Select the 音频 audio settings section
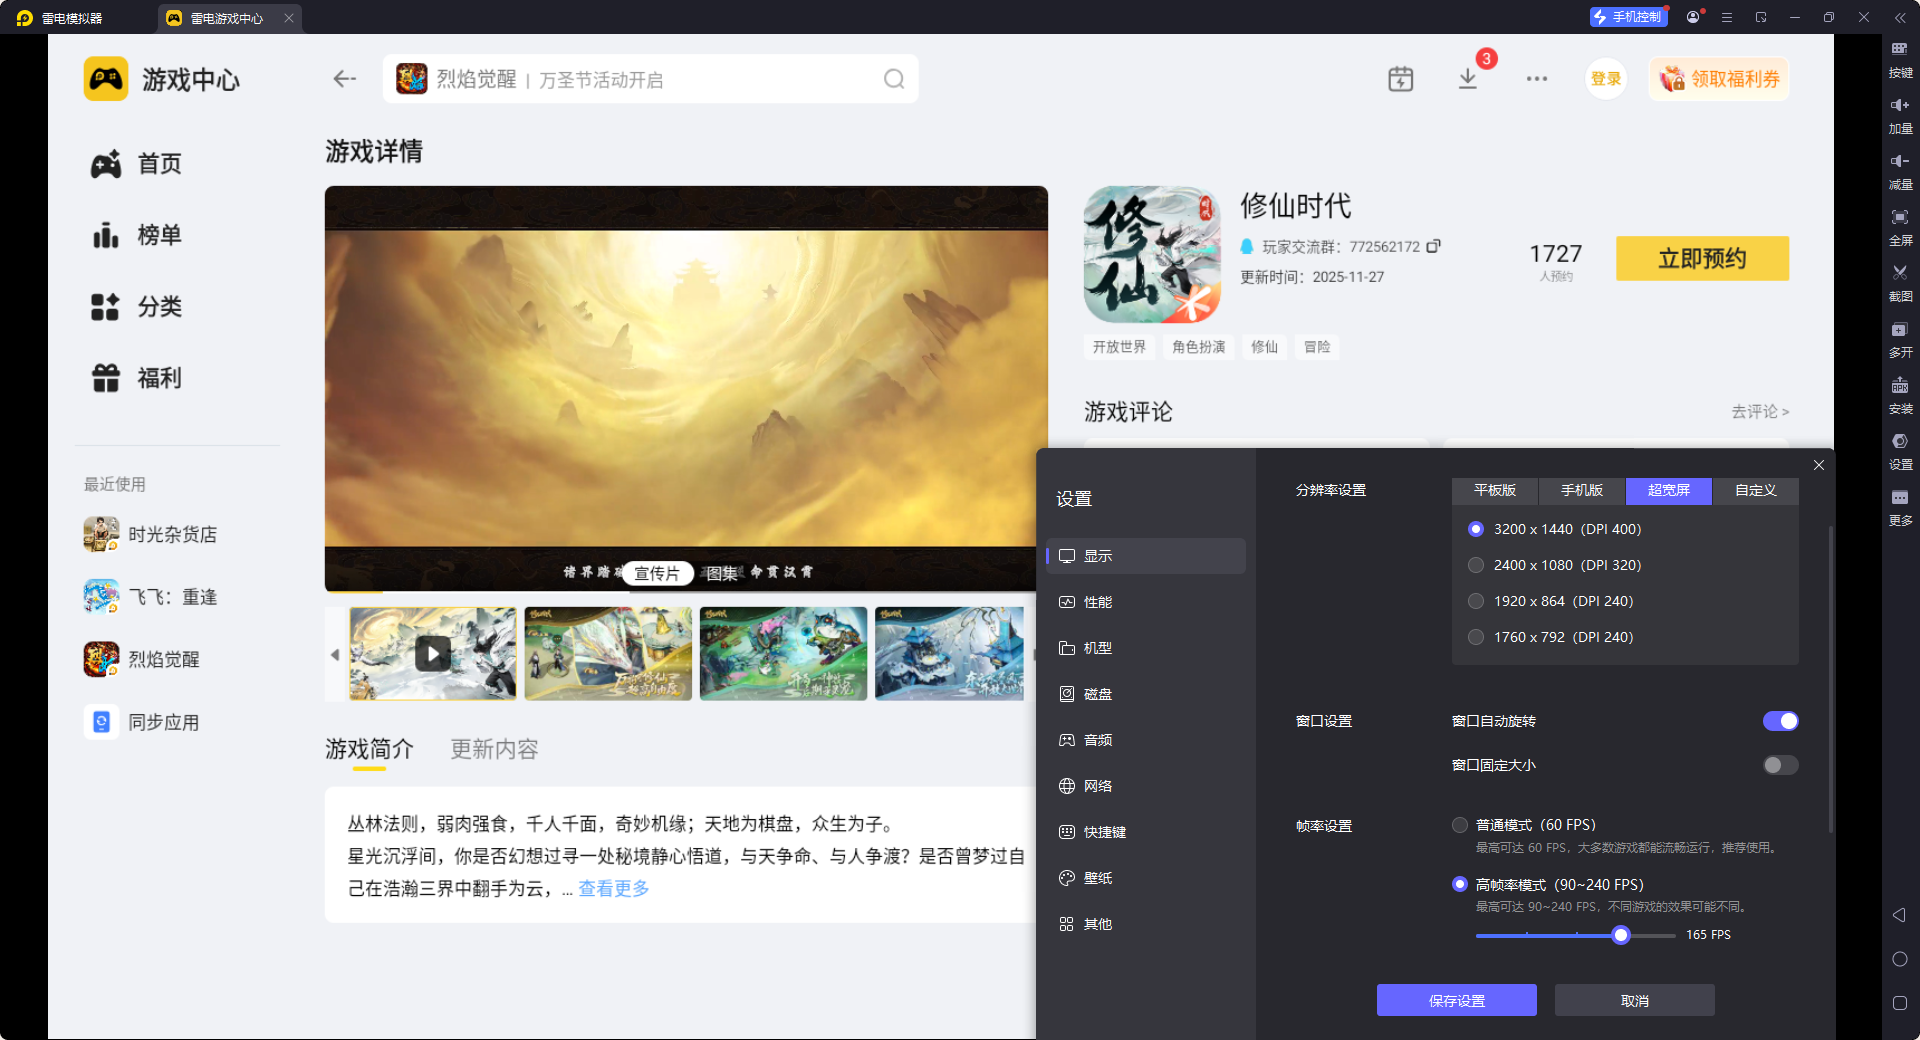 [1096, 739]
